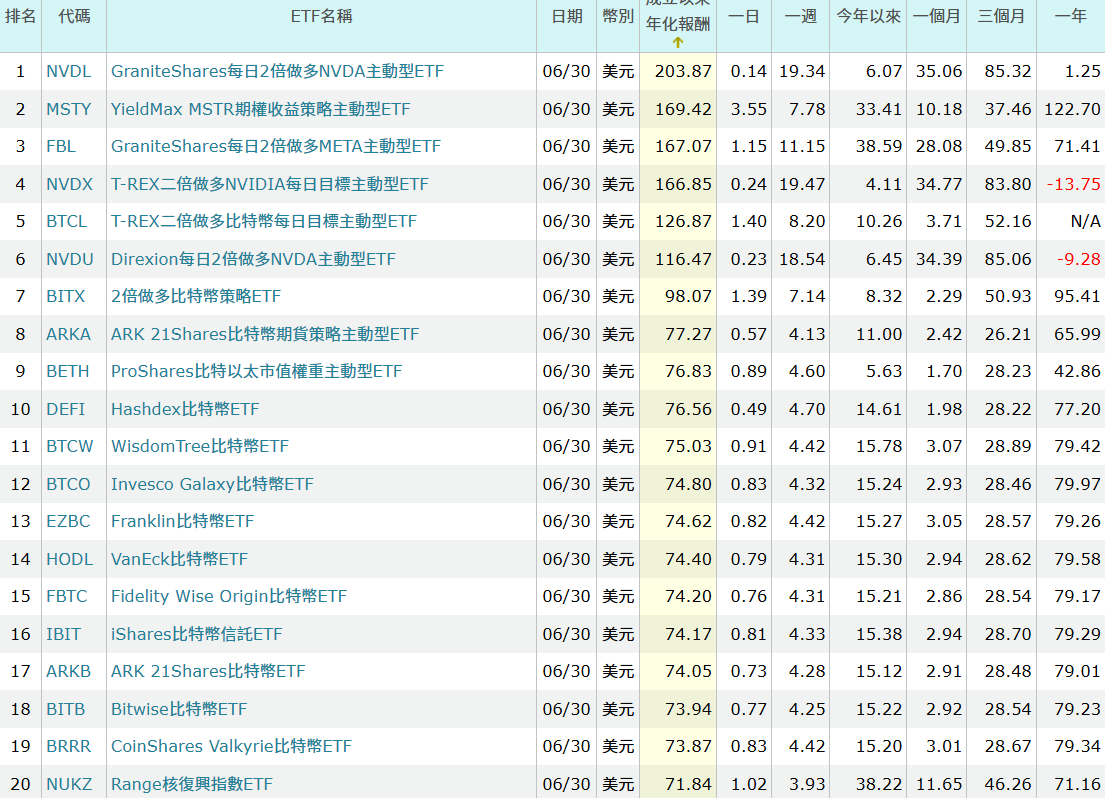Open the NUKZ ticker link
The width and height of the screenshot is (1108, 798).
tap(69, 784)
